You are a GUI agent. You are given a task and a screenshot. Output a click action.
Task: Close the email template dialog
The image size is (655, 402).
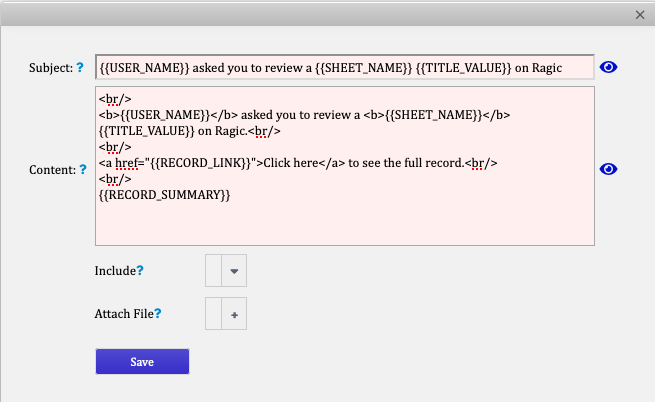tap(640, 15)
